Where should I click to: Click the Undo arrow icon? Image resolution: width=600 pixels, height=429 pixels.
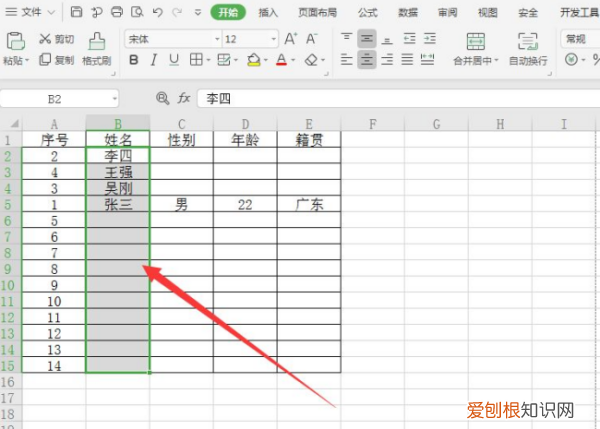tap(157, 12)
